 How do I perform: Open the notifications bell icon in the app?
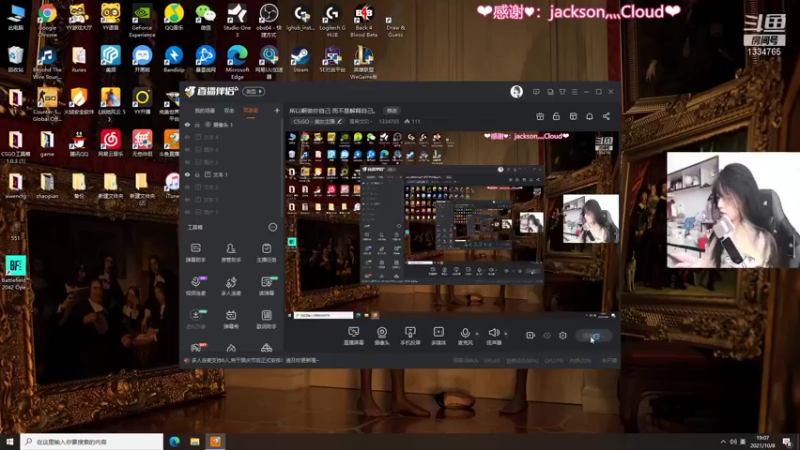click(x=589, y=116)
